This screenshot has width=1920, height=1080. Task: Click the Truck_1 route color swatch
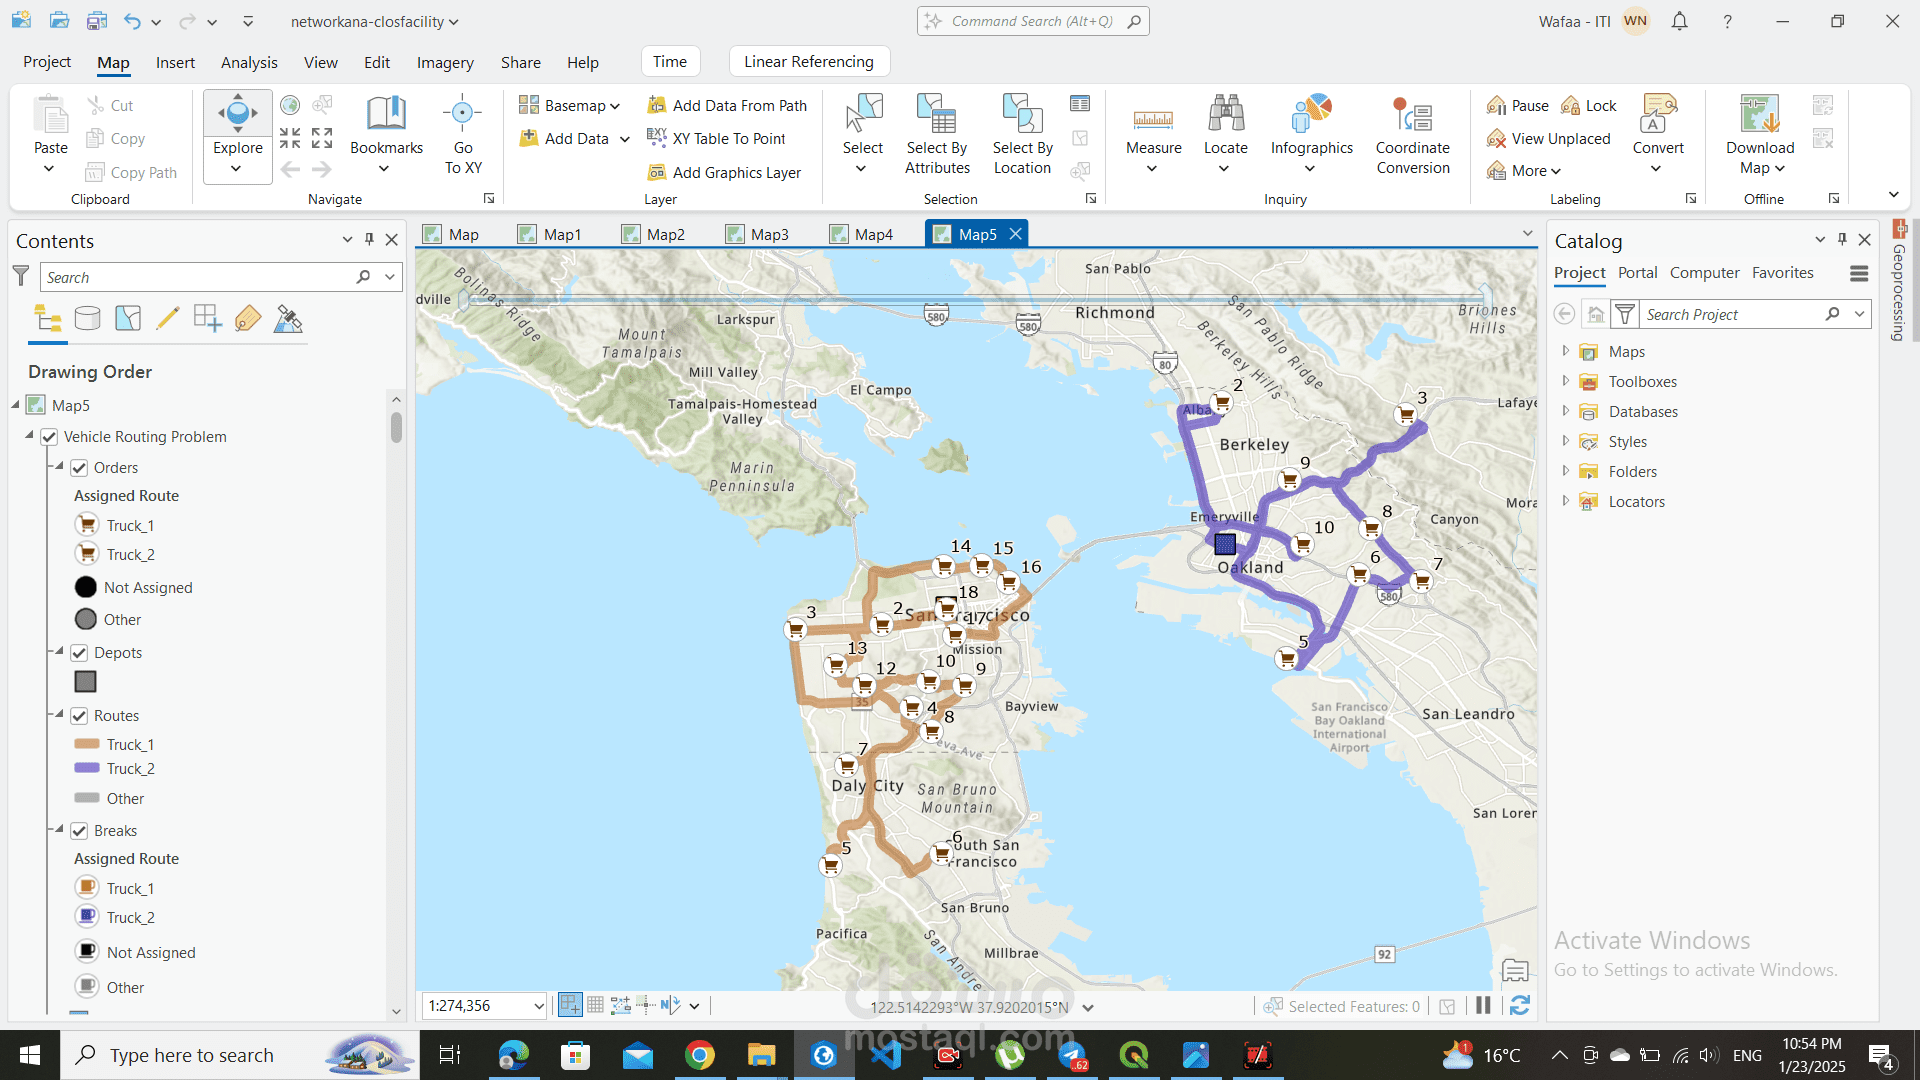point(87,744)
